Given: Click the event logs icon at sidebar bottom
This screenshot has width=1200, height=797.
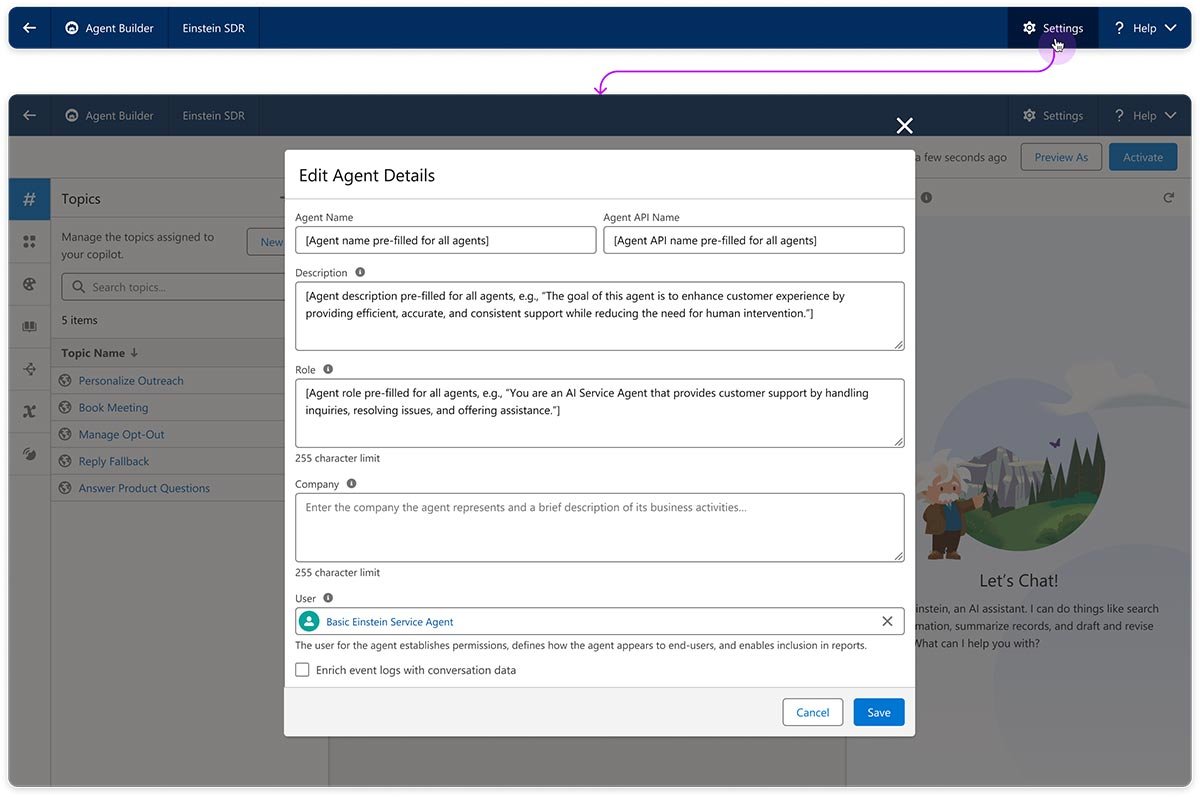Looking at the screenshot, I should [29, 453].
